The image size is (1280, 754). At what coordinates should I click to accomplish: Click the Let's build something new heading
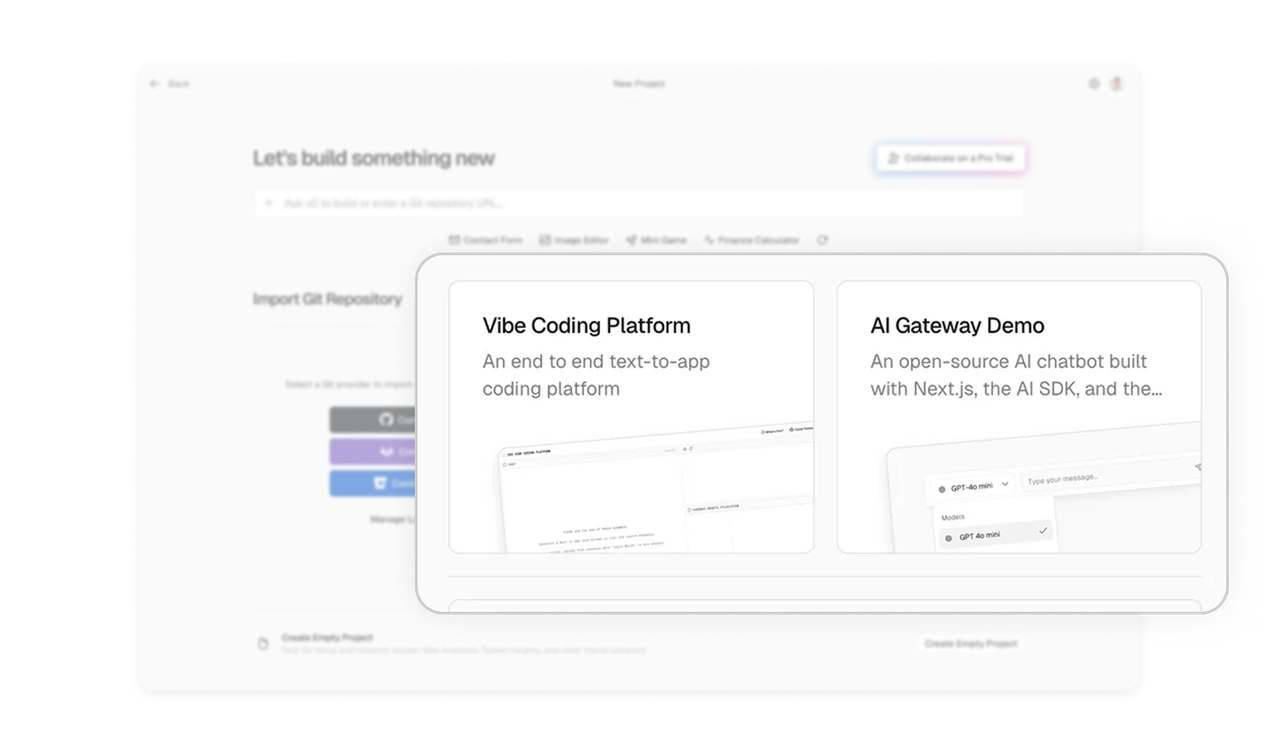pyautogui.click(x=374, y=158)
